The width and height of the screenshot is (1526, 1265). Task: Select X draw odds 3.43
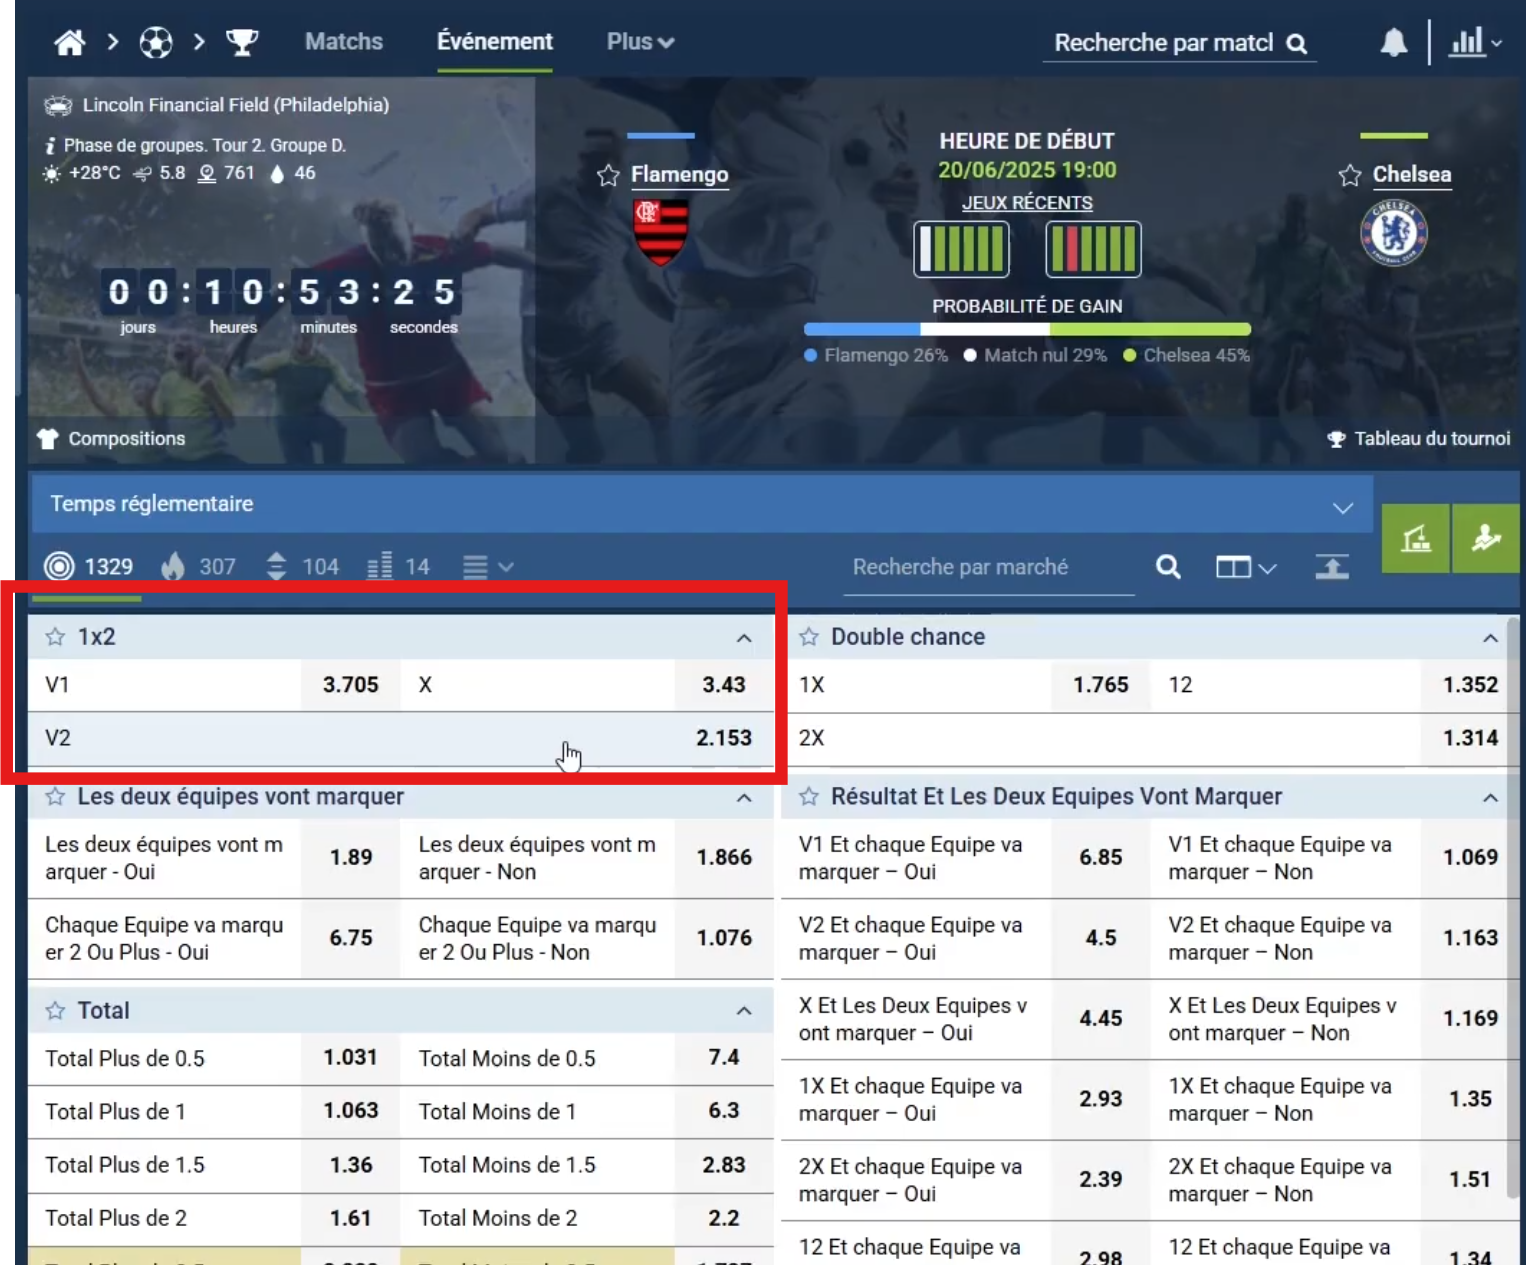tap(724, 685)
